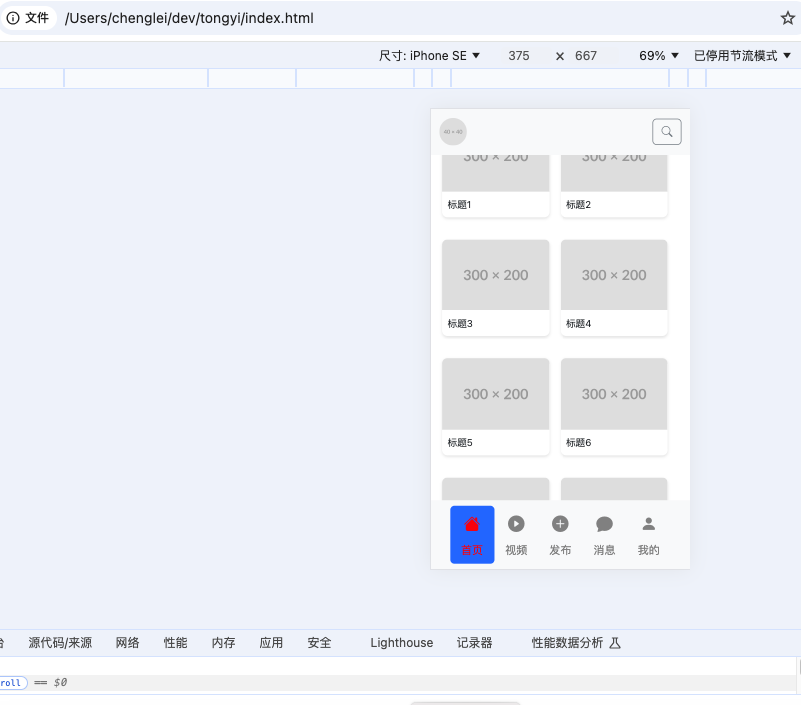Click the 首页 label in bottom nav
This screenshot has width=801, height=705.
472,550
